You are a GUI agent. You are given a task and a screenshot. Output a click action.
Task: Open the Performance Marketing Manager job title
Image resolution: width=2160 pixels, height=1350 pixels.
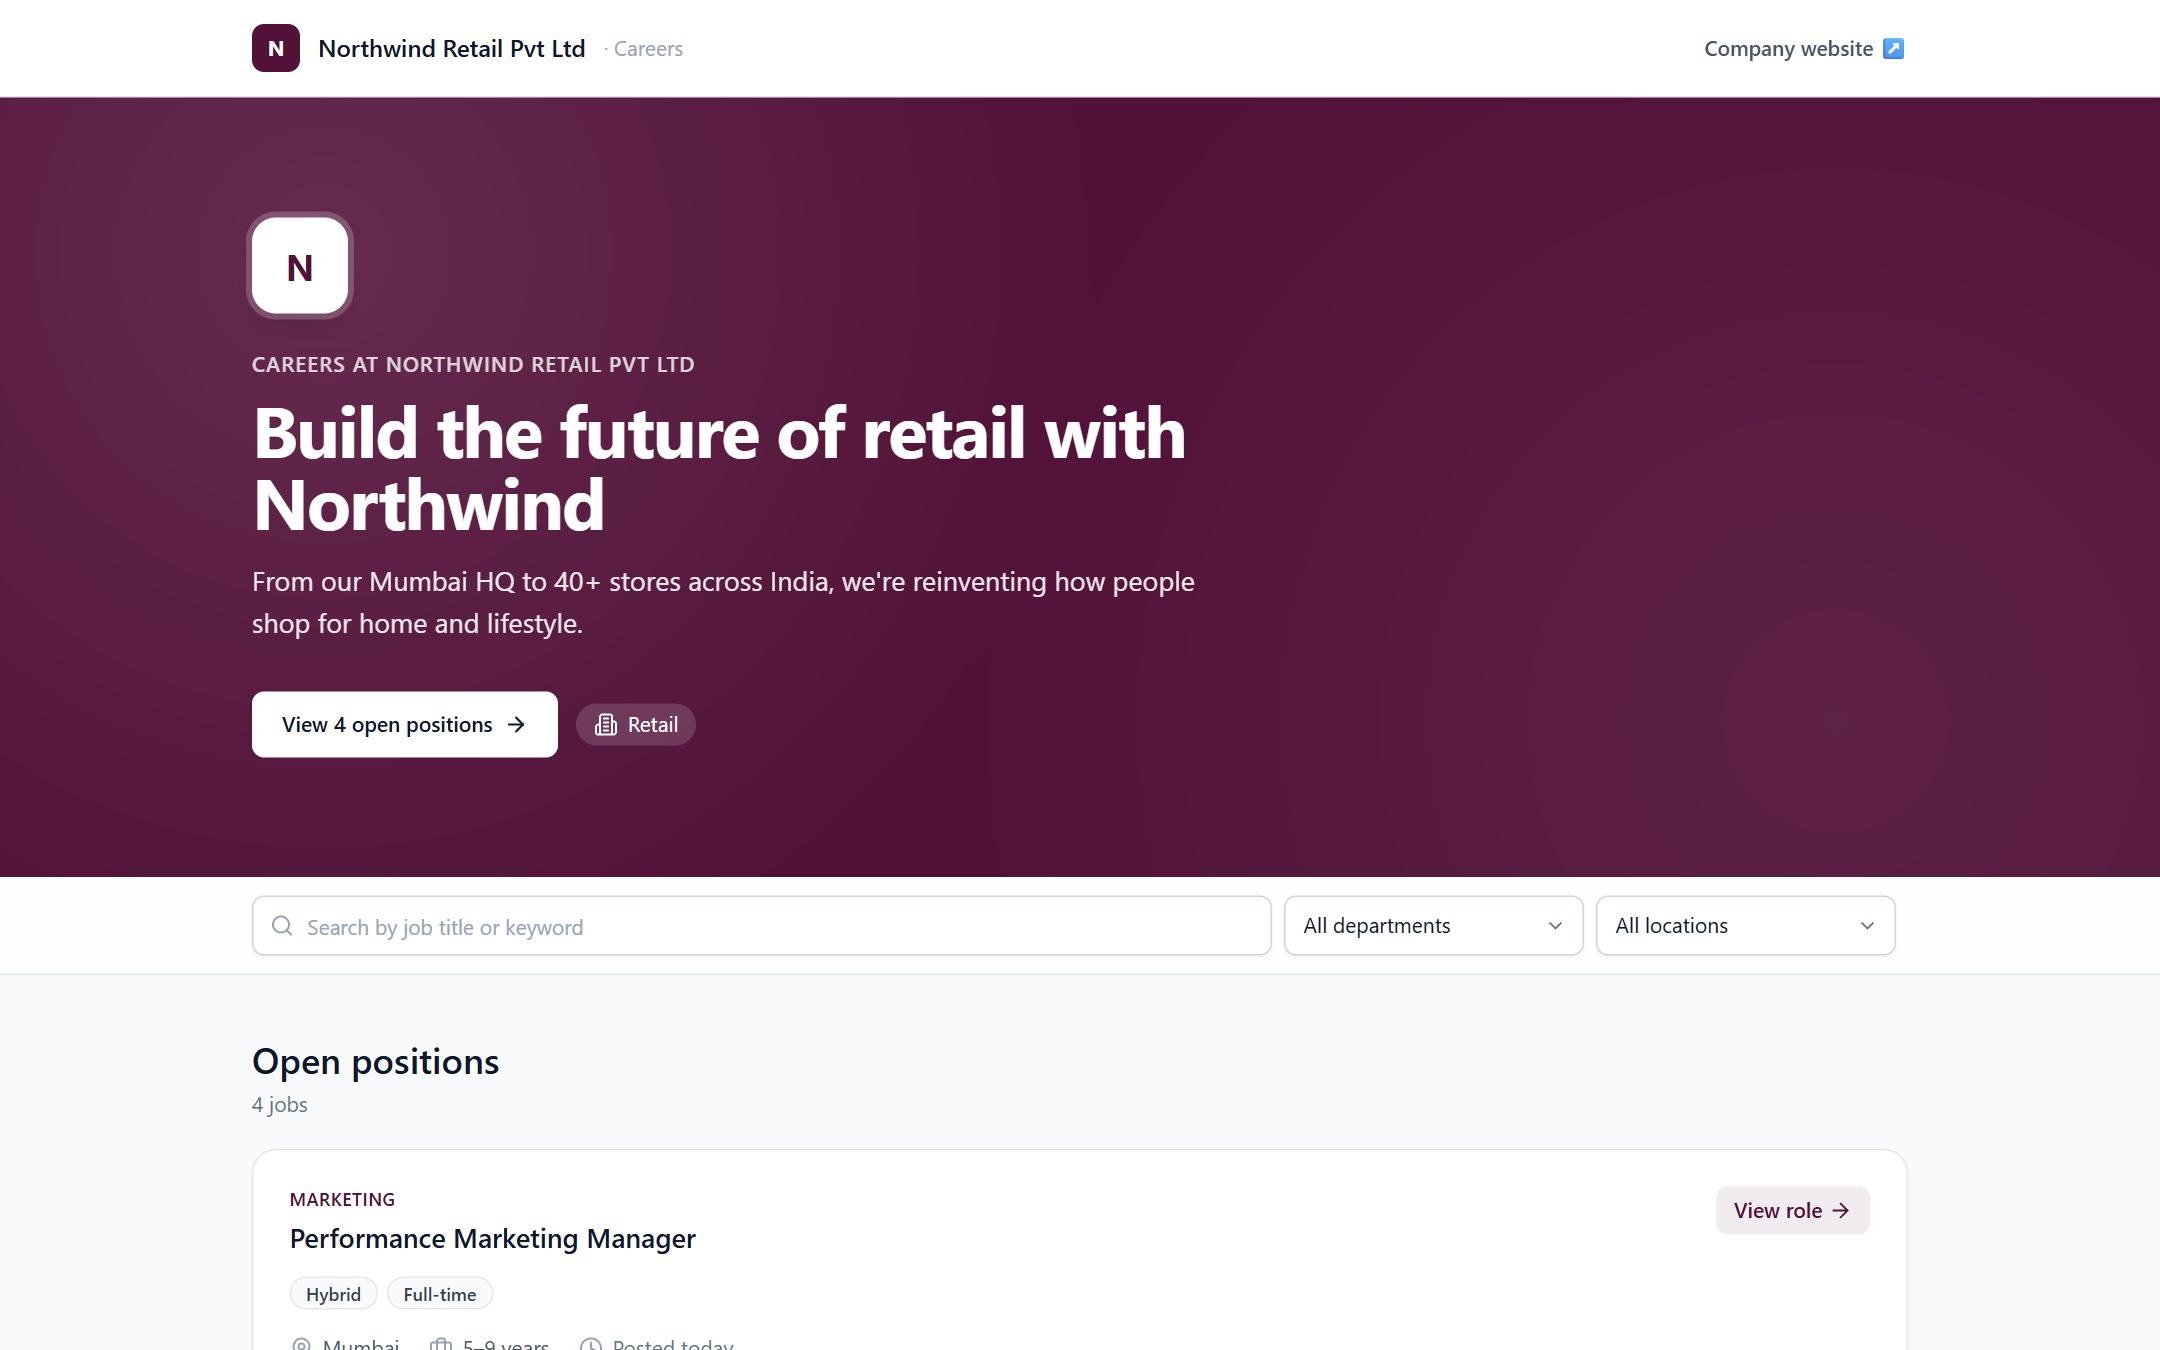click(492, 1239)
